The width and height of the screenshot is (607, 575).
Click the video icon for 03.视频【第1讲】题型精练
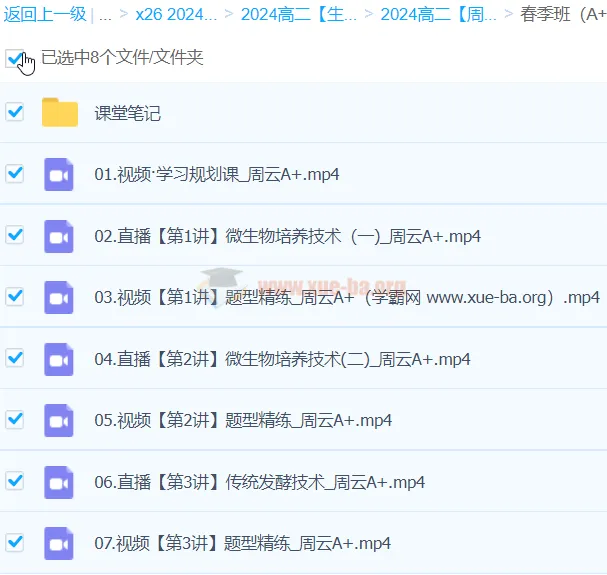pos(60,297)
